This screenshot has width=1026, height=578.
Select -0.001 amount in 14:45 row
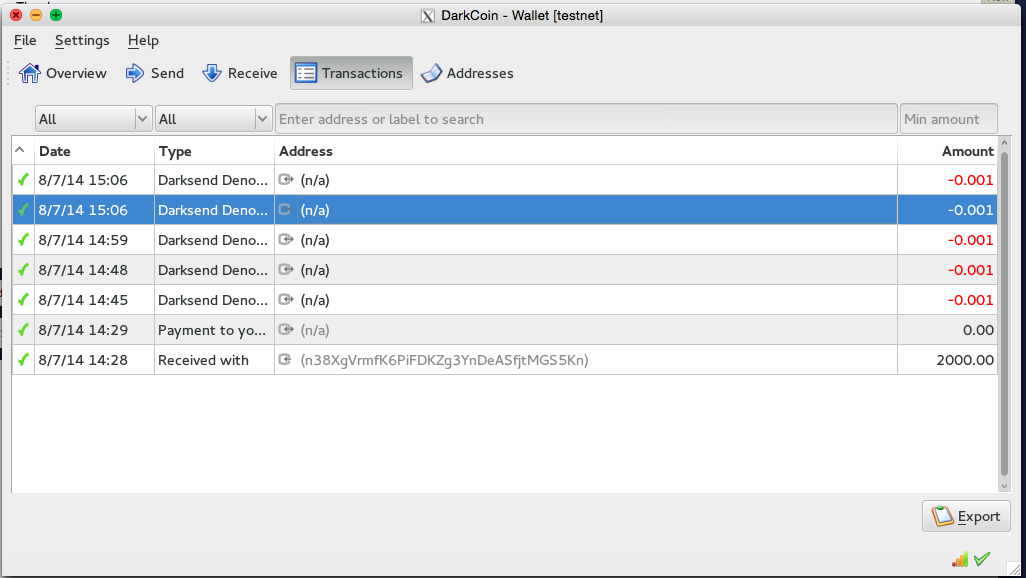(x=947, y=300)
